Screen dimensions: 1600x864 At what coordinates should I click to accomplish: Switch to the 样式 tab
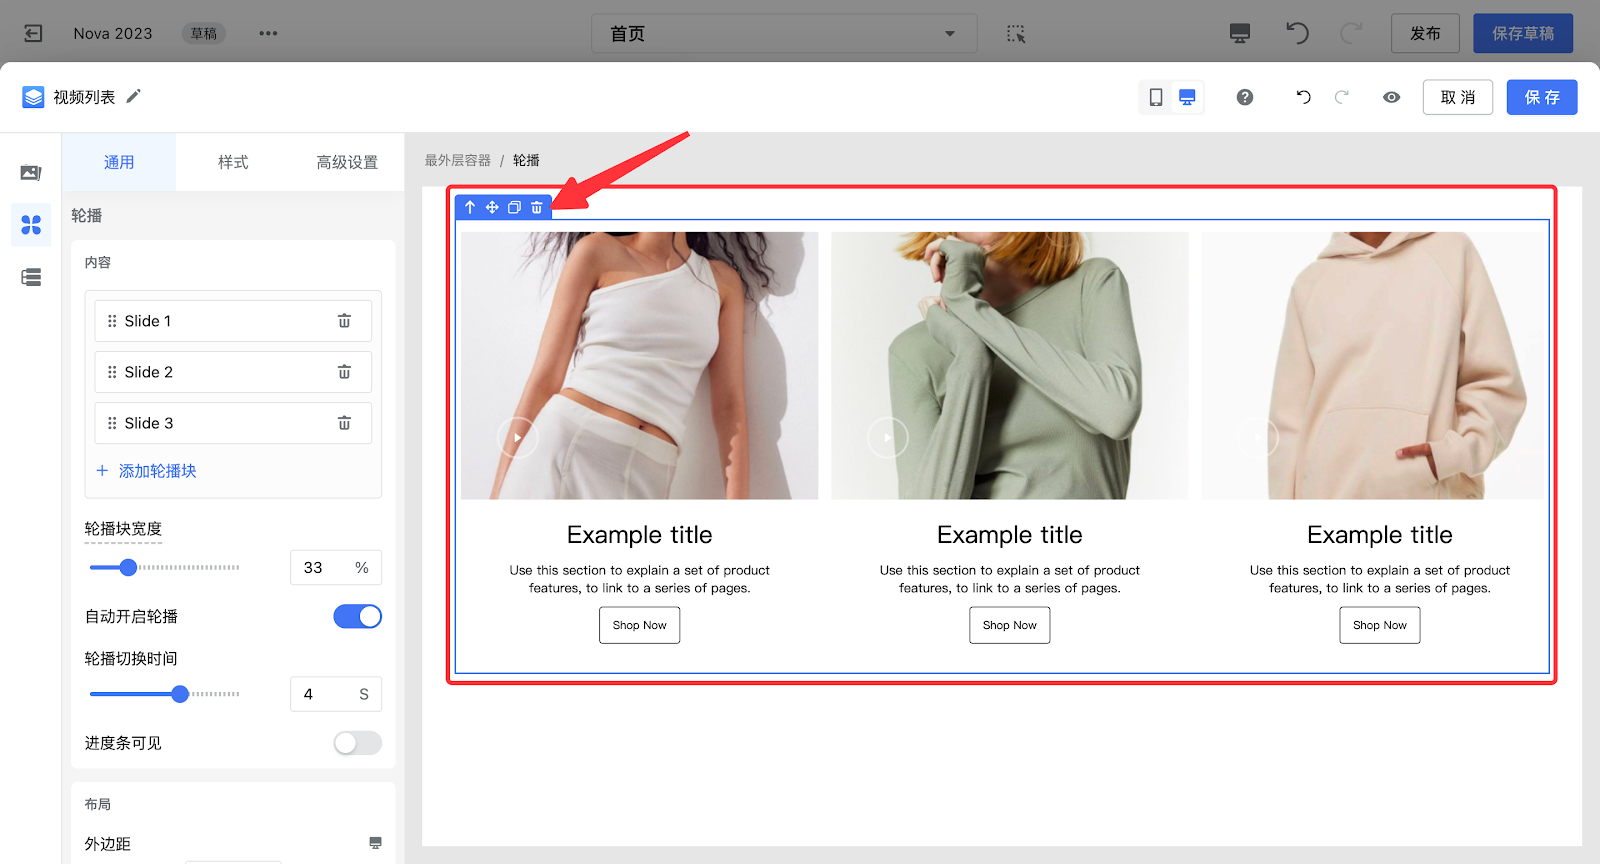233,162
